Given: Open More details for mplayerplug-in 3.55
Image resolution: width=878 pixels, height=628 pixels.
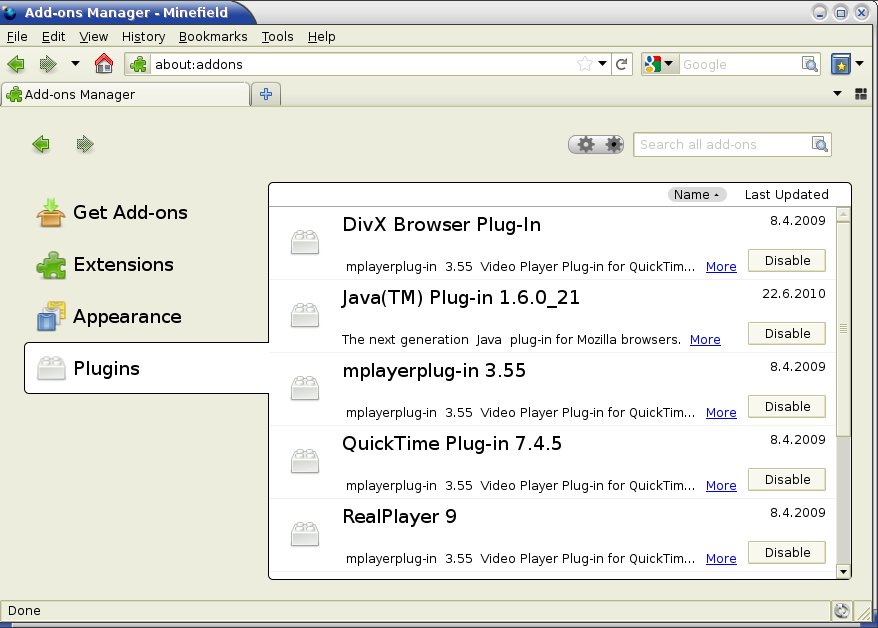Looking at the screenshot, I should 721,413.
